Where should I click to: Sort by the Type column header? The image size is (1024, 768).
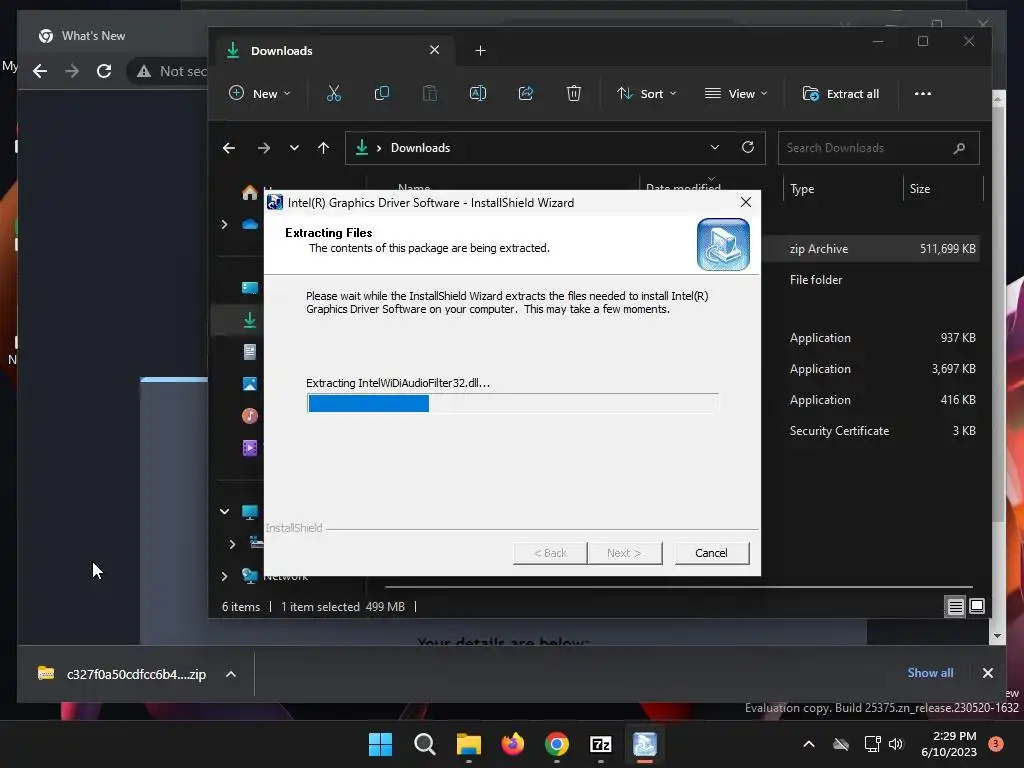(x=842, y=189)
